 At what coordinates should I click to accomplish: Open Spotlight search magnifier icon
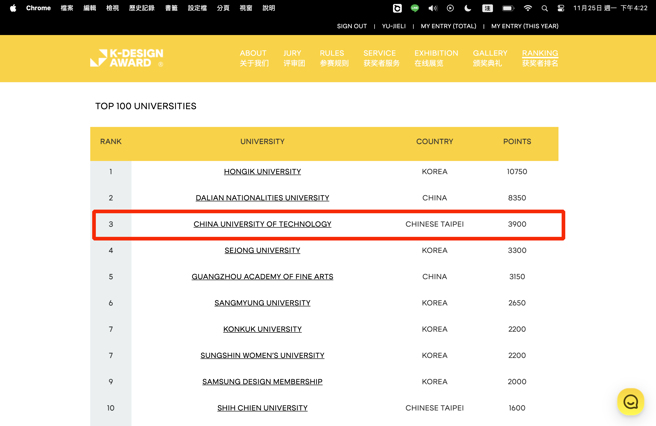545,8
